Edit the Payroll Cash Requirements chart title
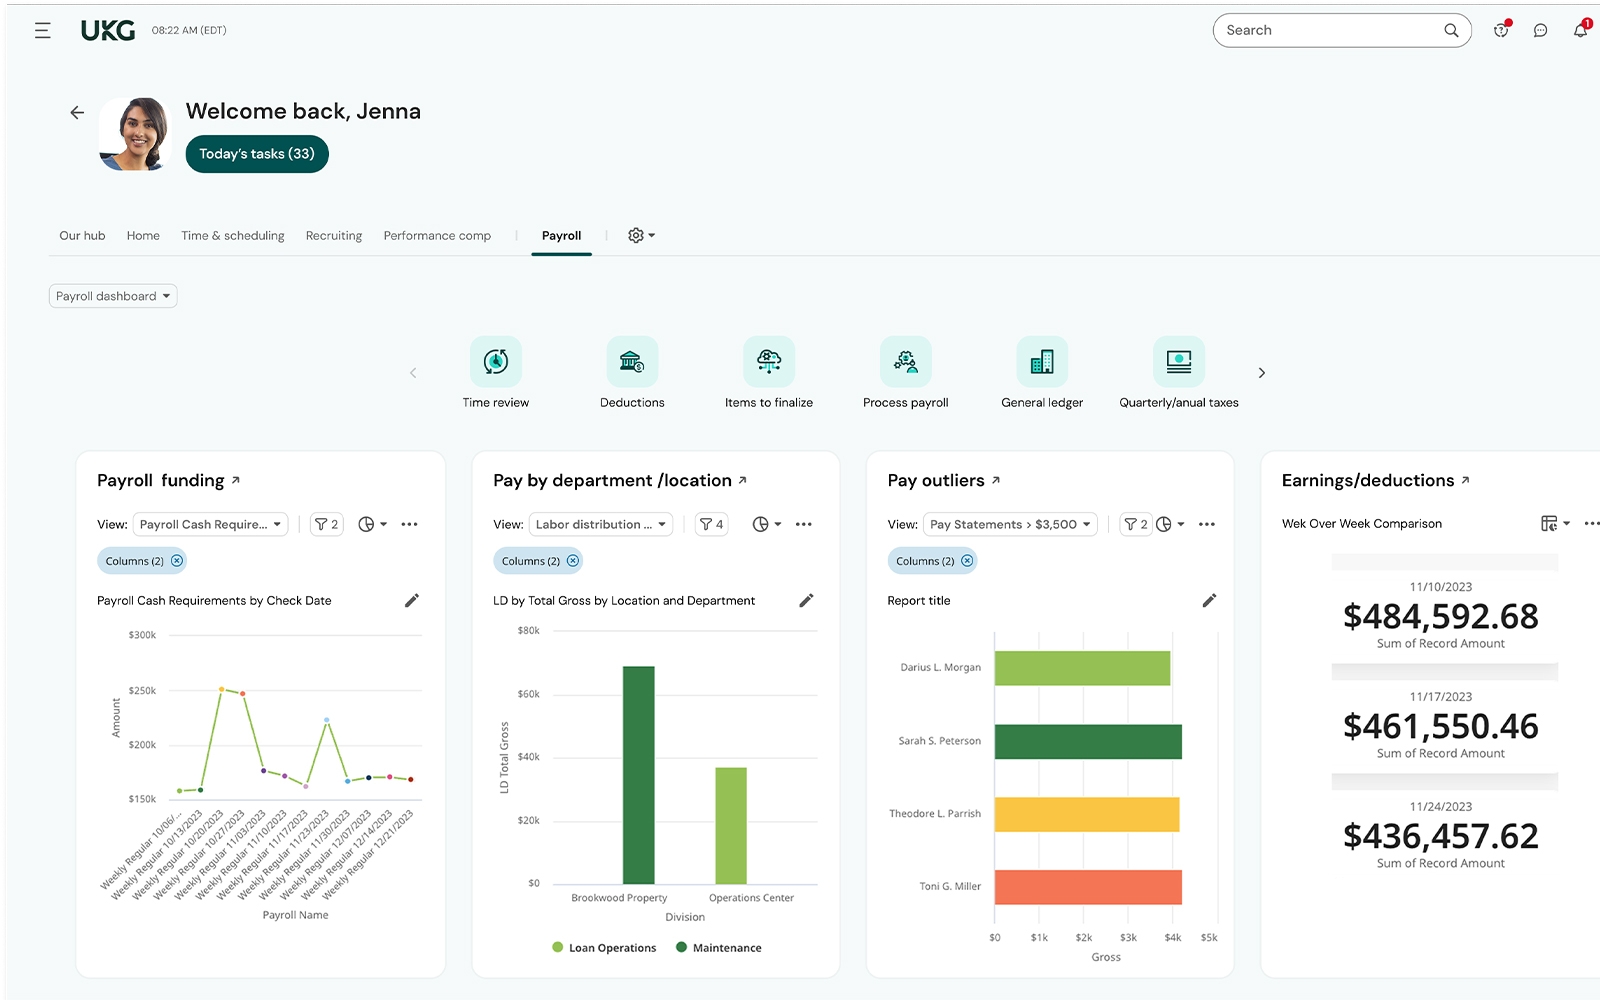1600x1000 pixels. coord(411,601)
